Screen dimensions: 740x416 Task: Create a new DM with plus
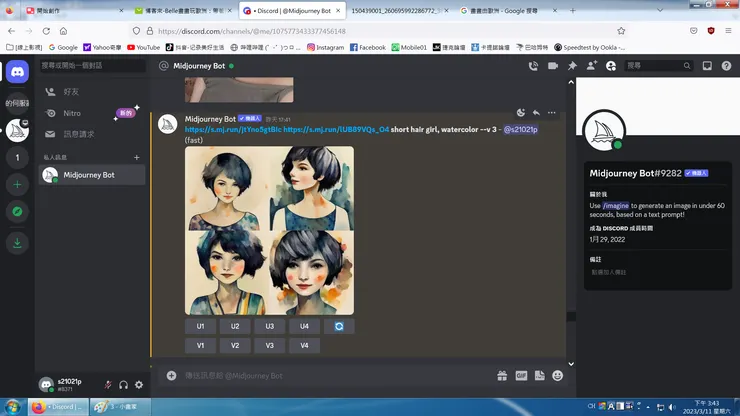click(x=136, y=157)
